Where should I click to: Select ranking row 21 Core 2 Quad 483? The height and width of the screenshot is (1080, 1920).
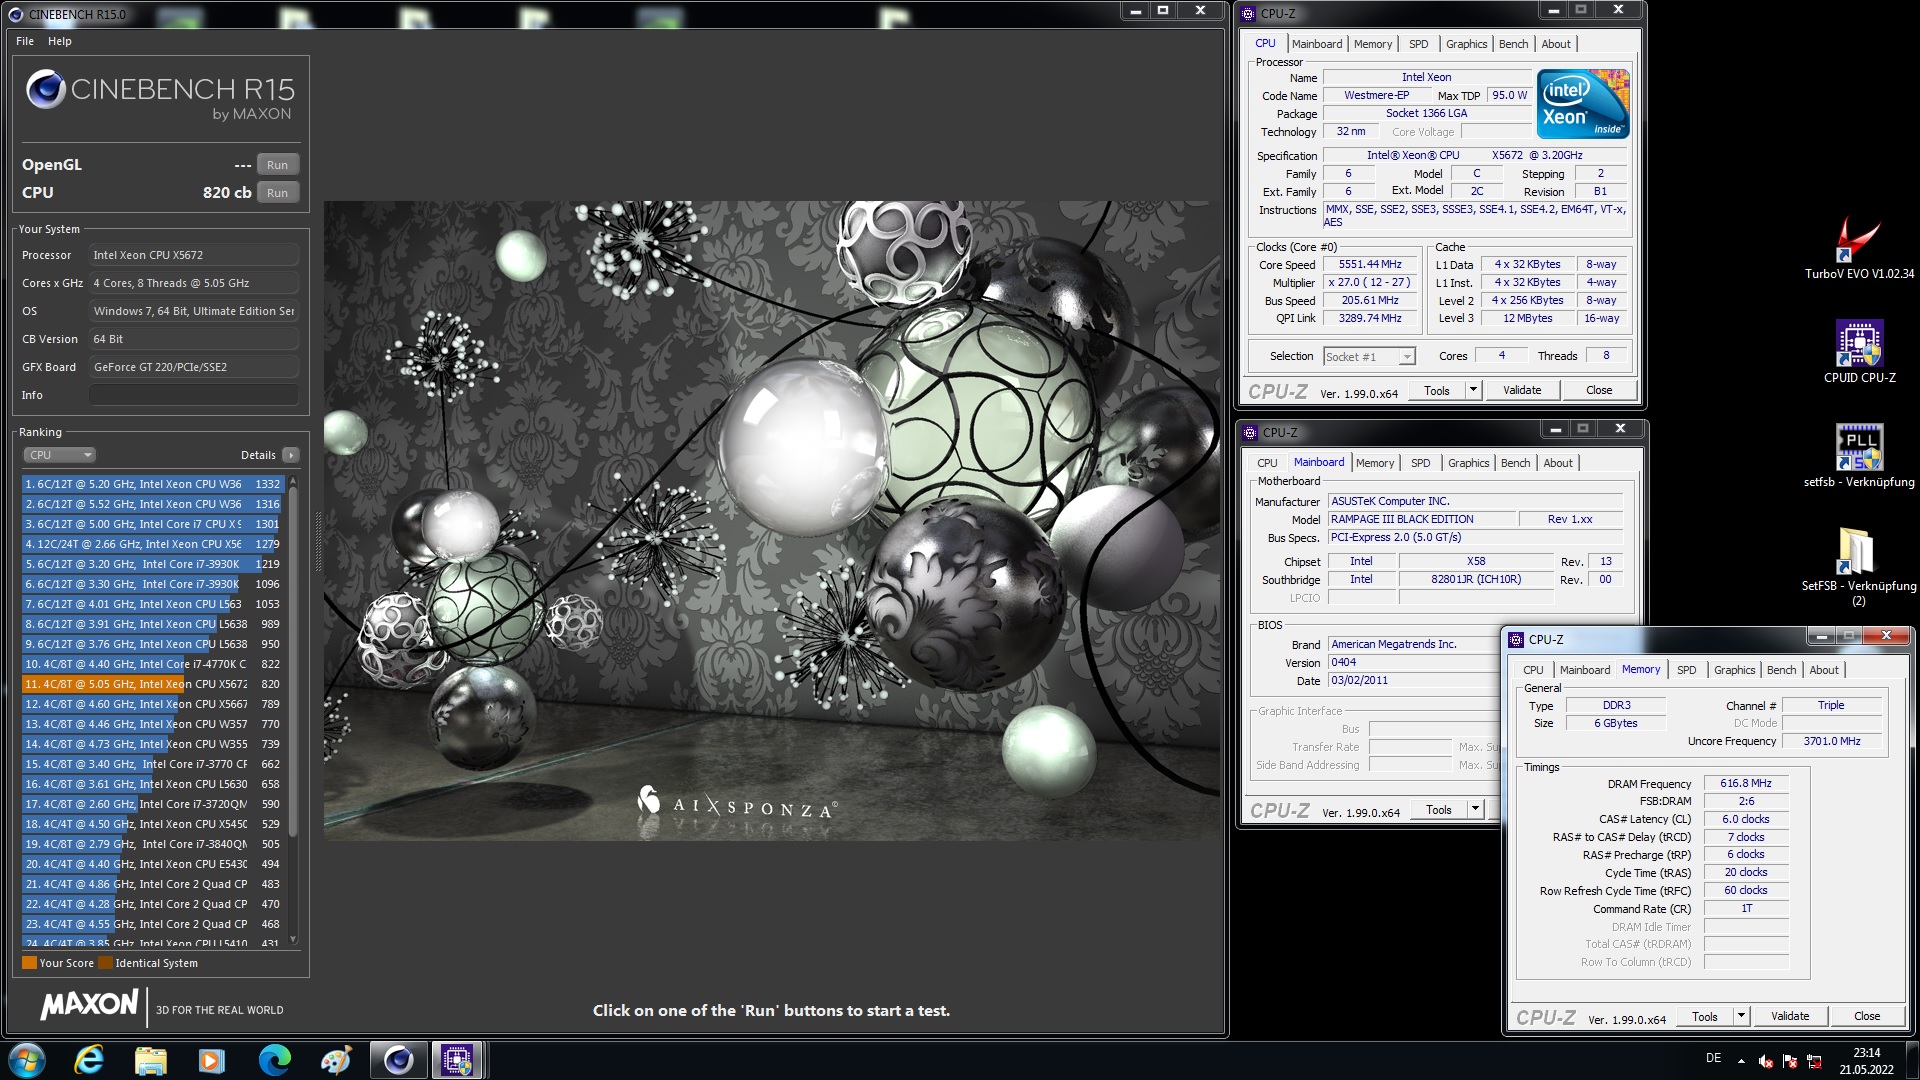point(153,884)
